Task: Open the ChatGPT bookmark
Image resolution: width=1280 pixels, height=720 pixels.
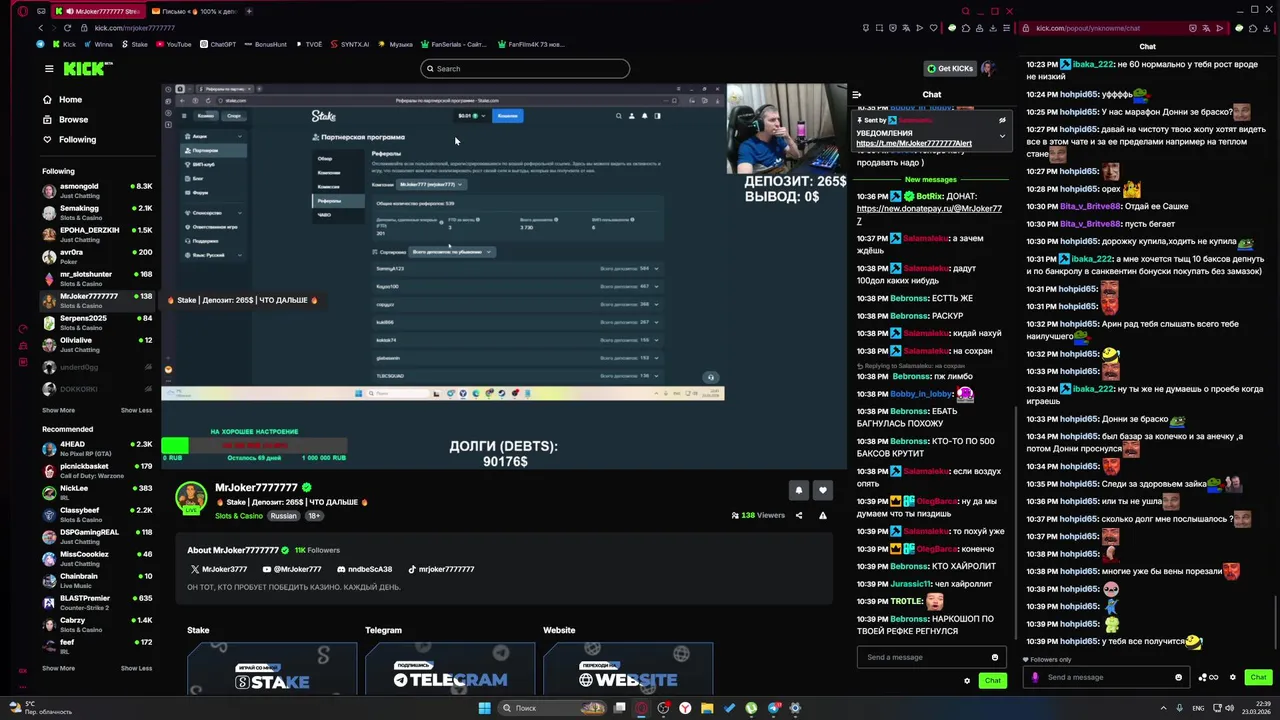Action: tap(218, 44)
